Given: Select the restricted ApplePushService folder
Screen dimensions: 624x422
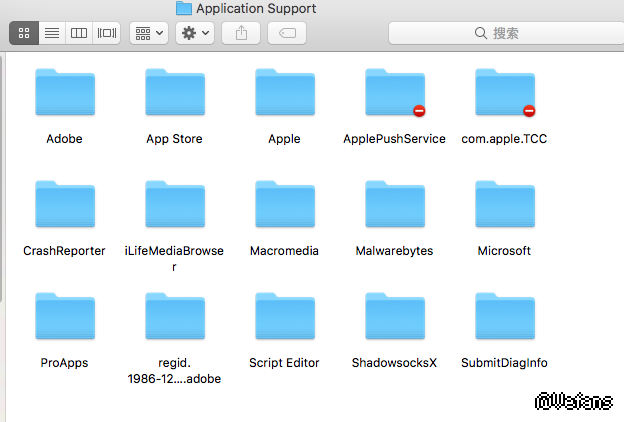Looking at the screenshot, I should (x=394, y=94).
